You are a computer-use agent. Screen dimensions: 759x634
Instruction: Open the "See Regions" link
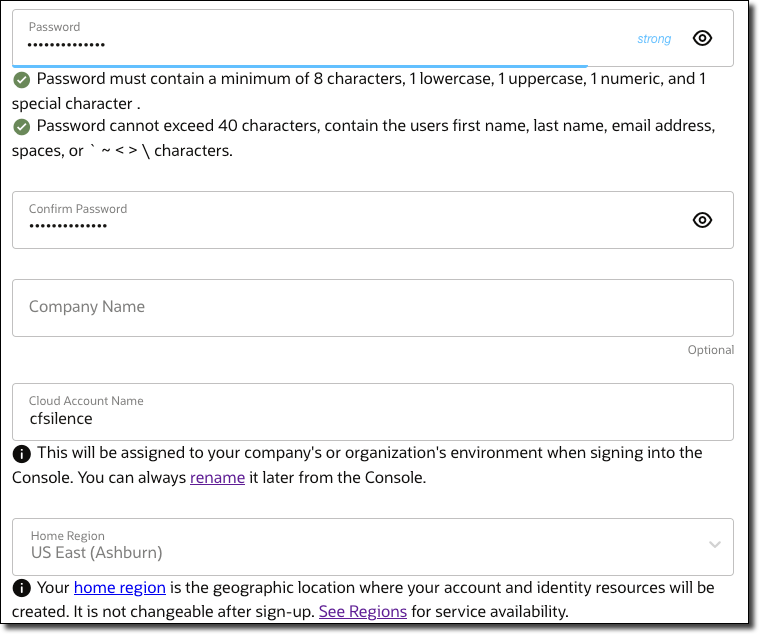point(362,612)
